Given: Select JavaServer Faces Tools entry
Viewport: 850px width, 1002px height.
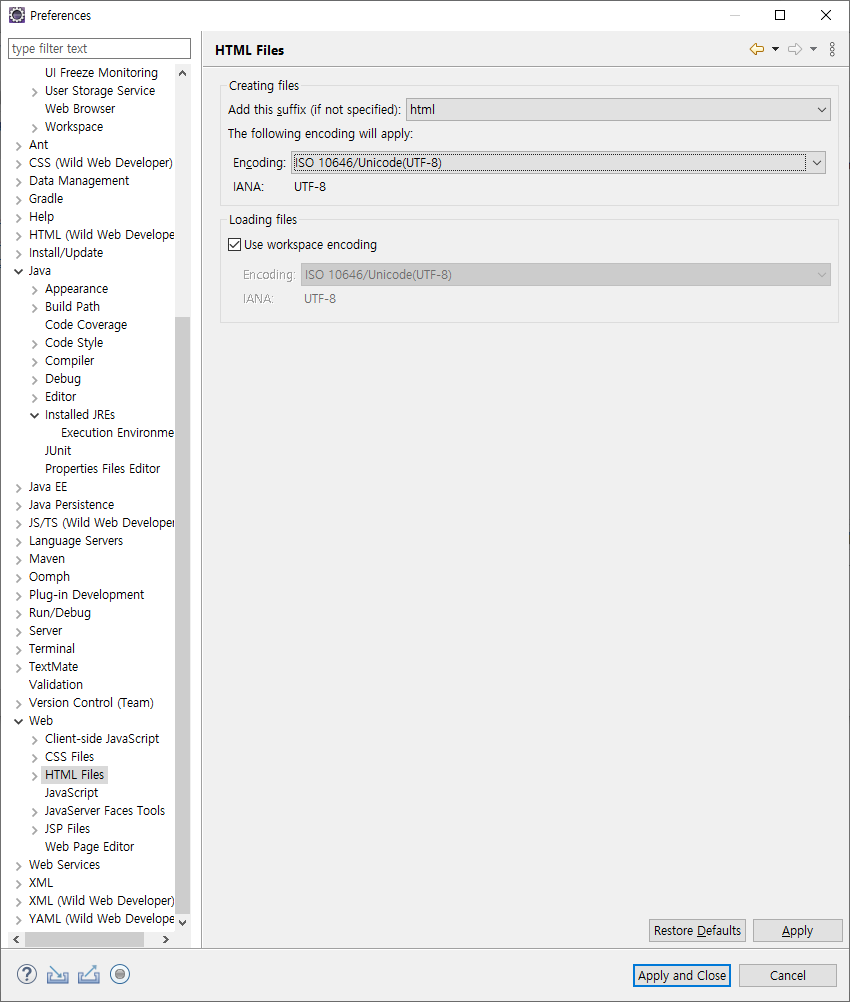Looking at the screenshot, I should [x=105, y=810].
